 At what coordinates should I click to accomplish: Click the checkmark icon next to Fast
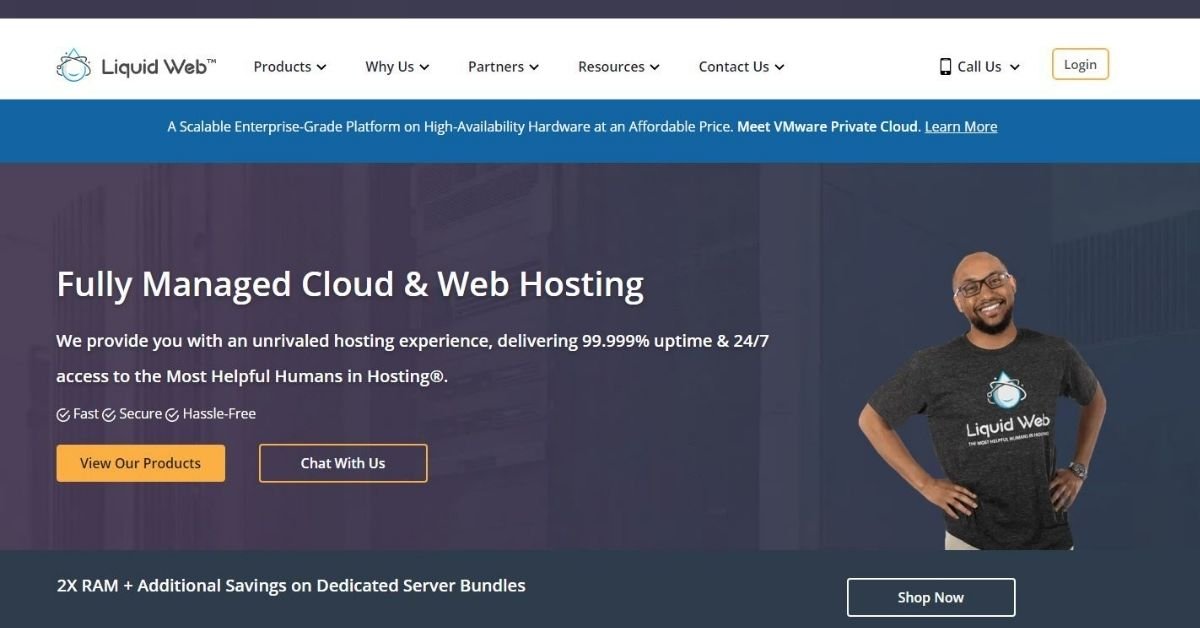(x=63, y=414)
